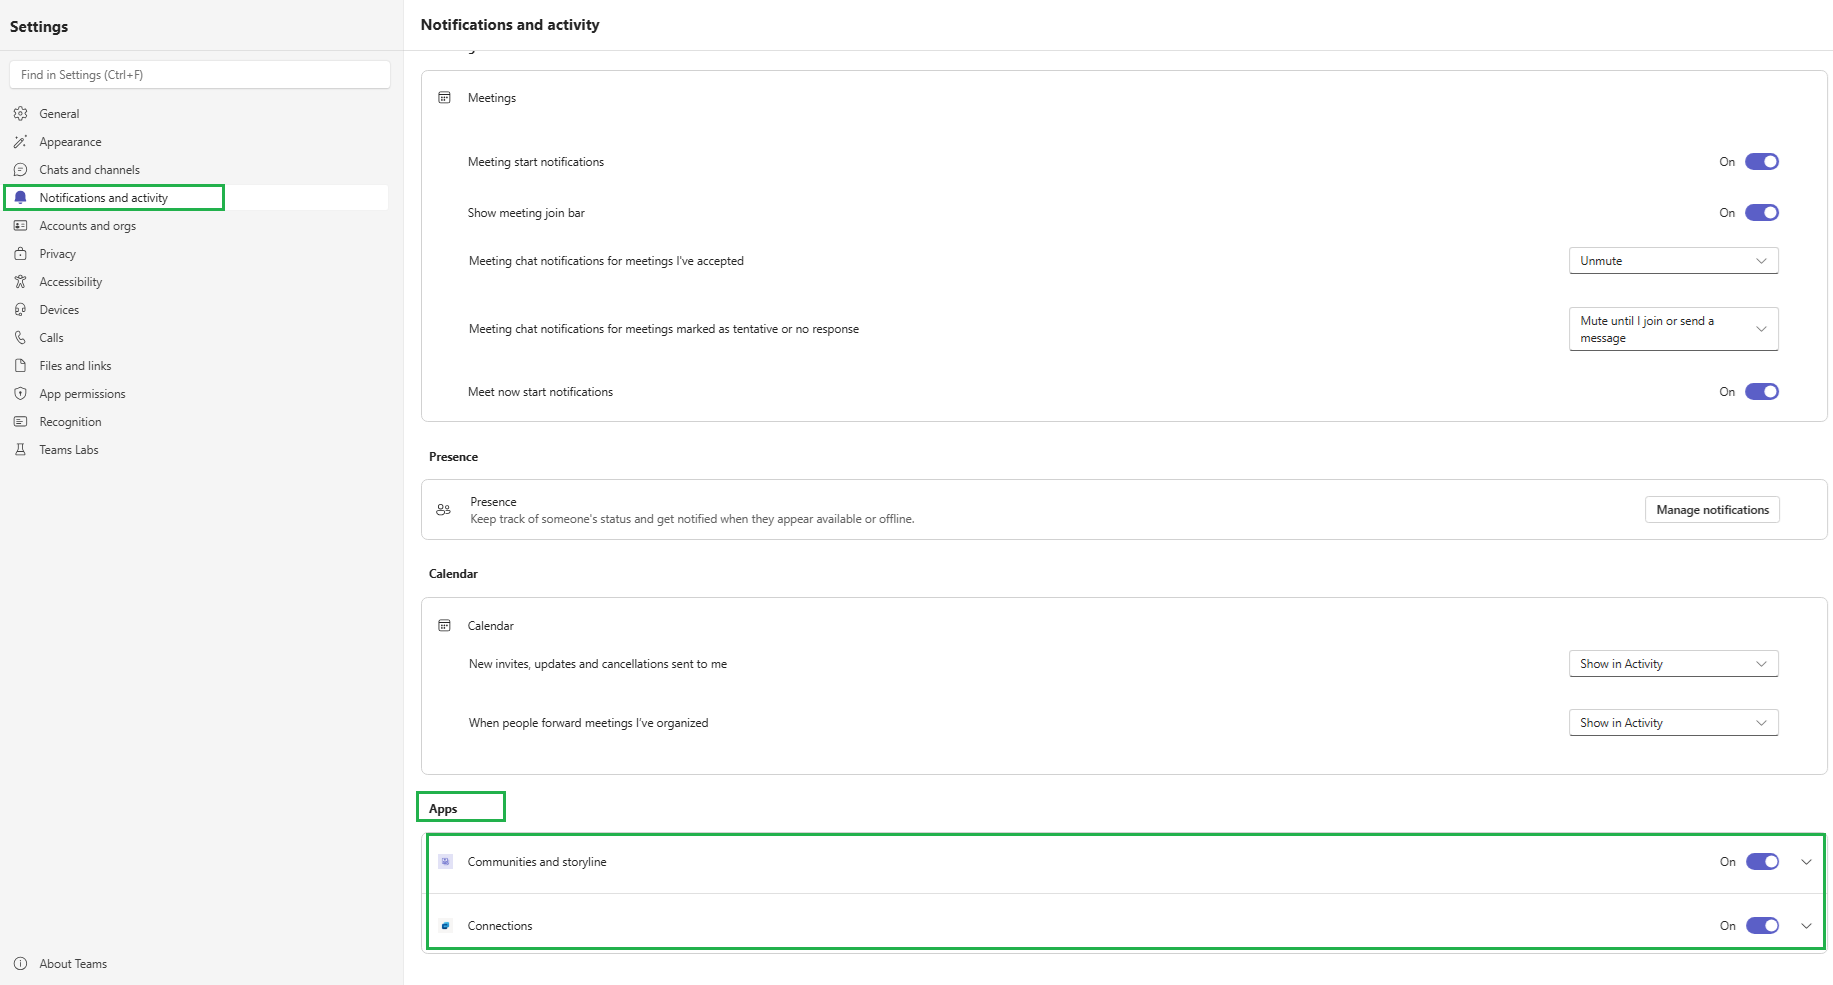Switch off Meet now start notifications

(x=1762, y=392)
